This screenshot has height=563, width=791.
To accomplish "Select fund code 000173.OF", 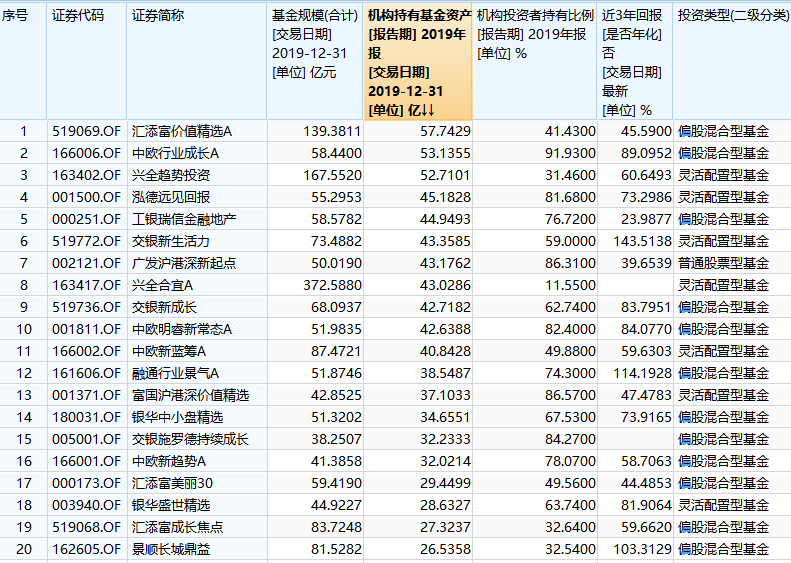I will coord(86,483).
